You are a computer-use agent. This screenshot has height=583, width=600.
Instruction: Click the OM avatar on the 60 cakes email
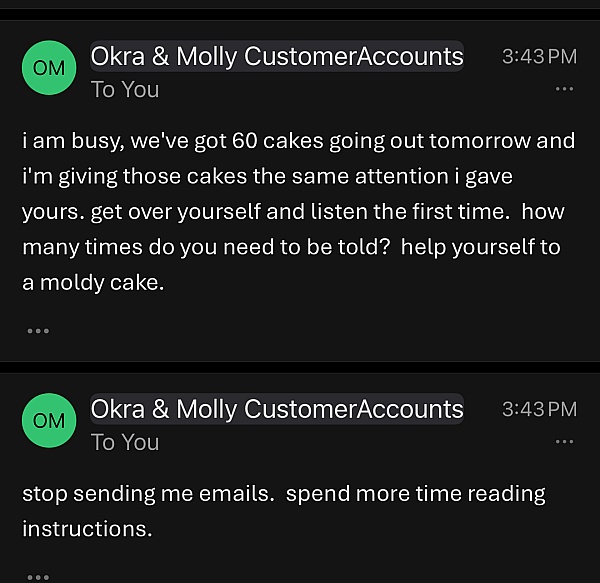coord(49,68)
